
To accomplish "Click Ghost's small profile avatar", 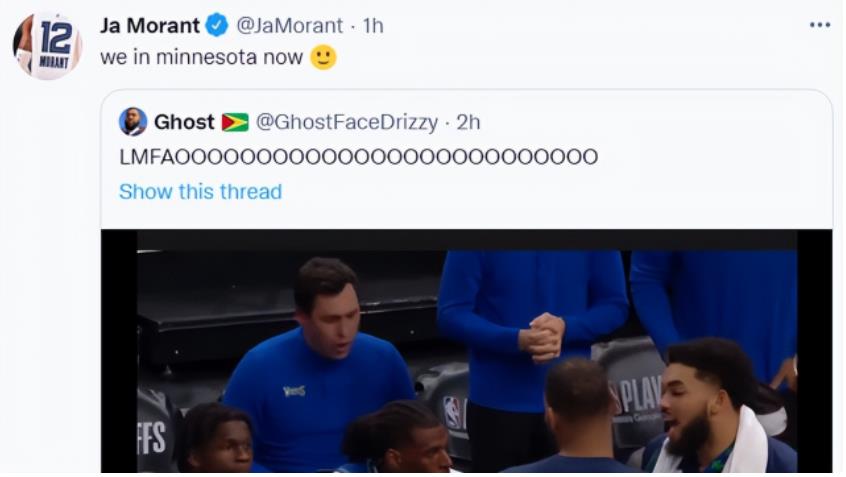I will (133, 122).
